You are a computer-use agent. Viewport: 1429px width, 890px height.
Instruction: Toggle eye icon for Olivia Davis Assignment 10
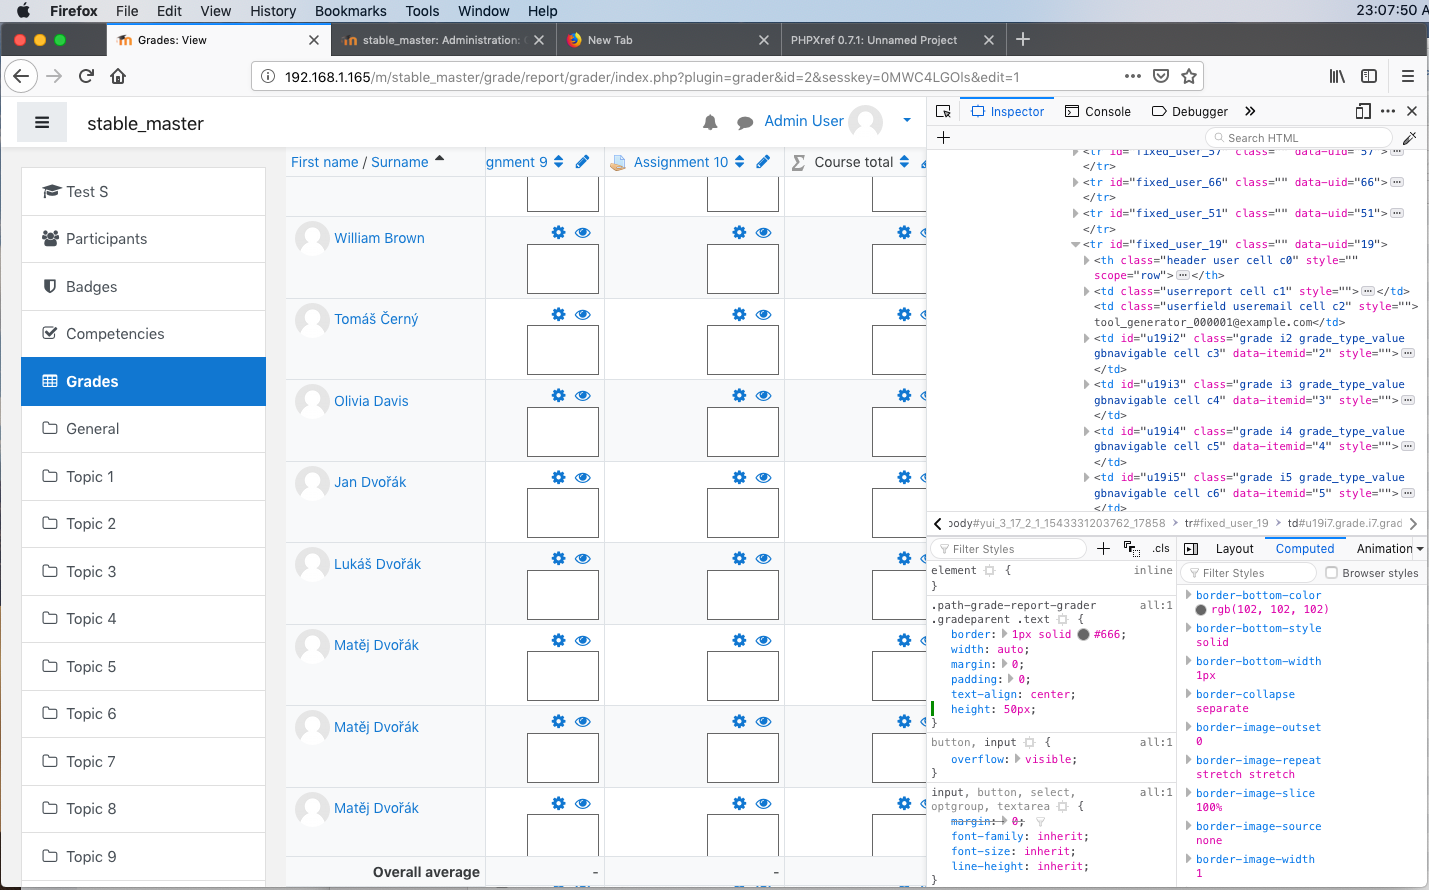[x=763, y=395]
